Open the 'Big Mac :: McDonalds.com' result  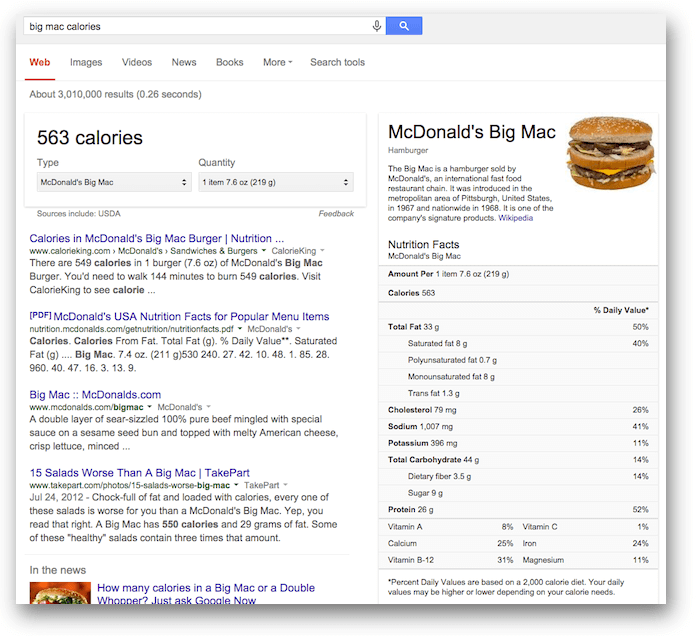coord(95,395)
